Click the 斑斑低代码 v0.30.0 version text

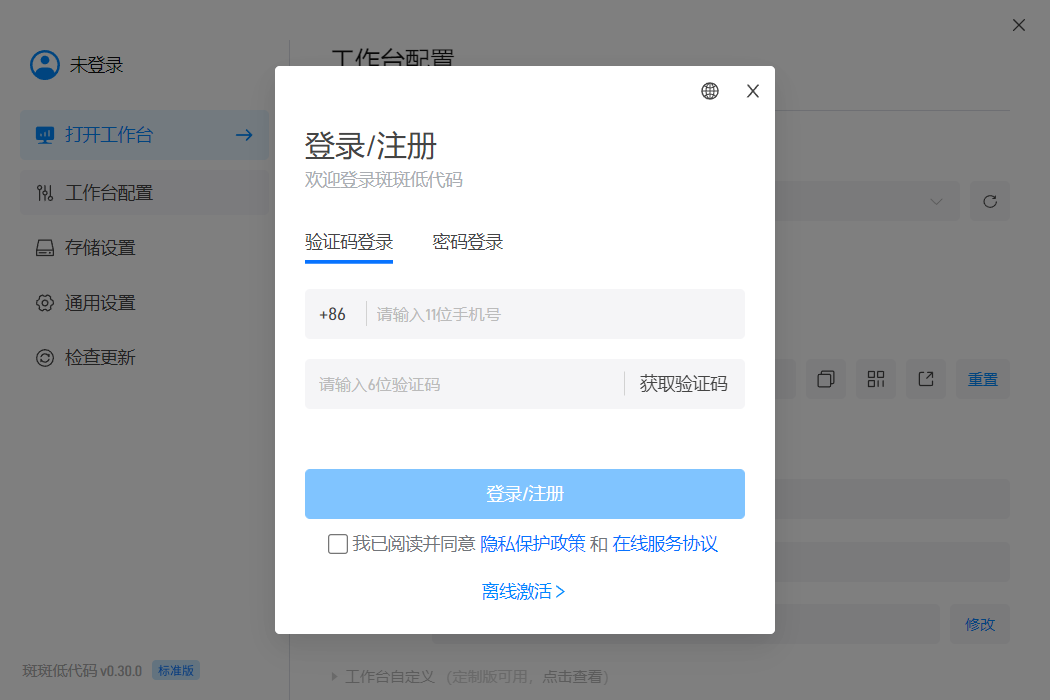point(82,671)
